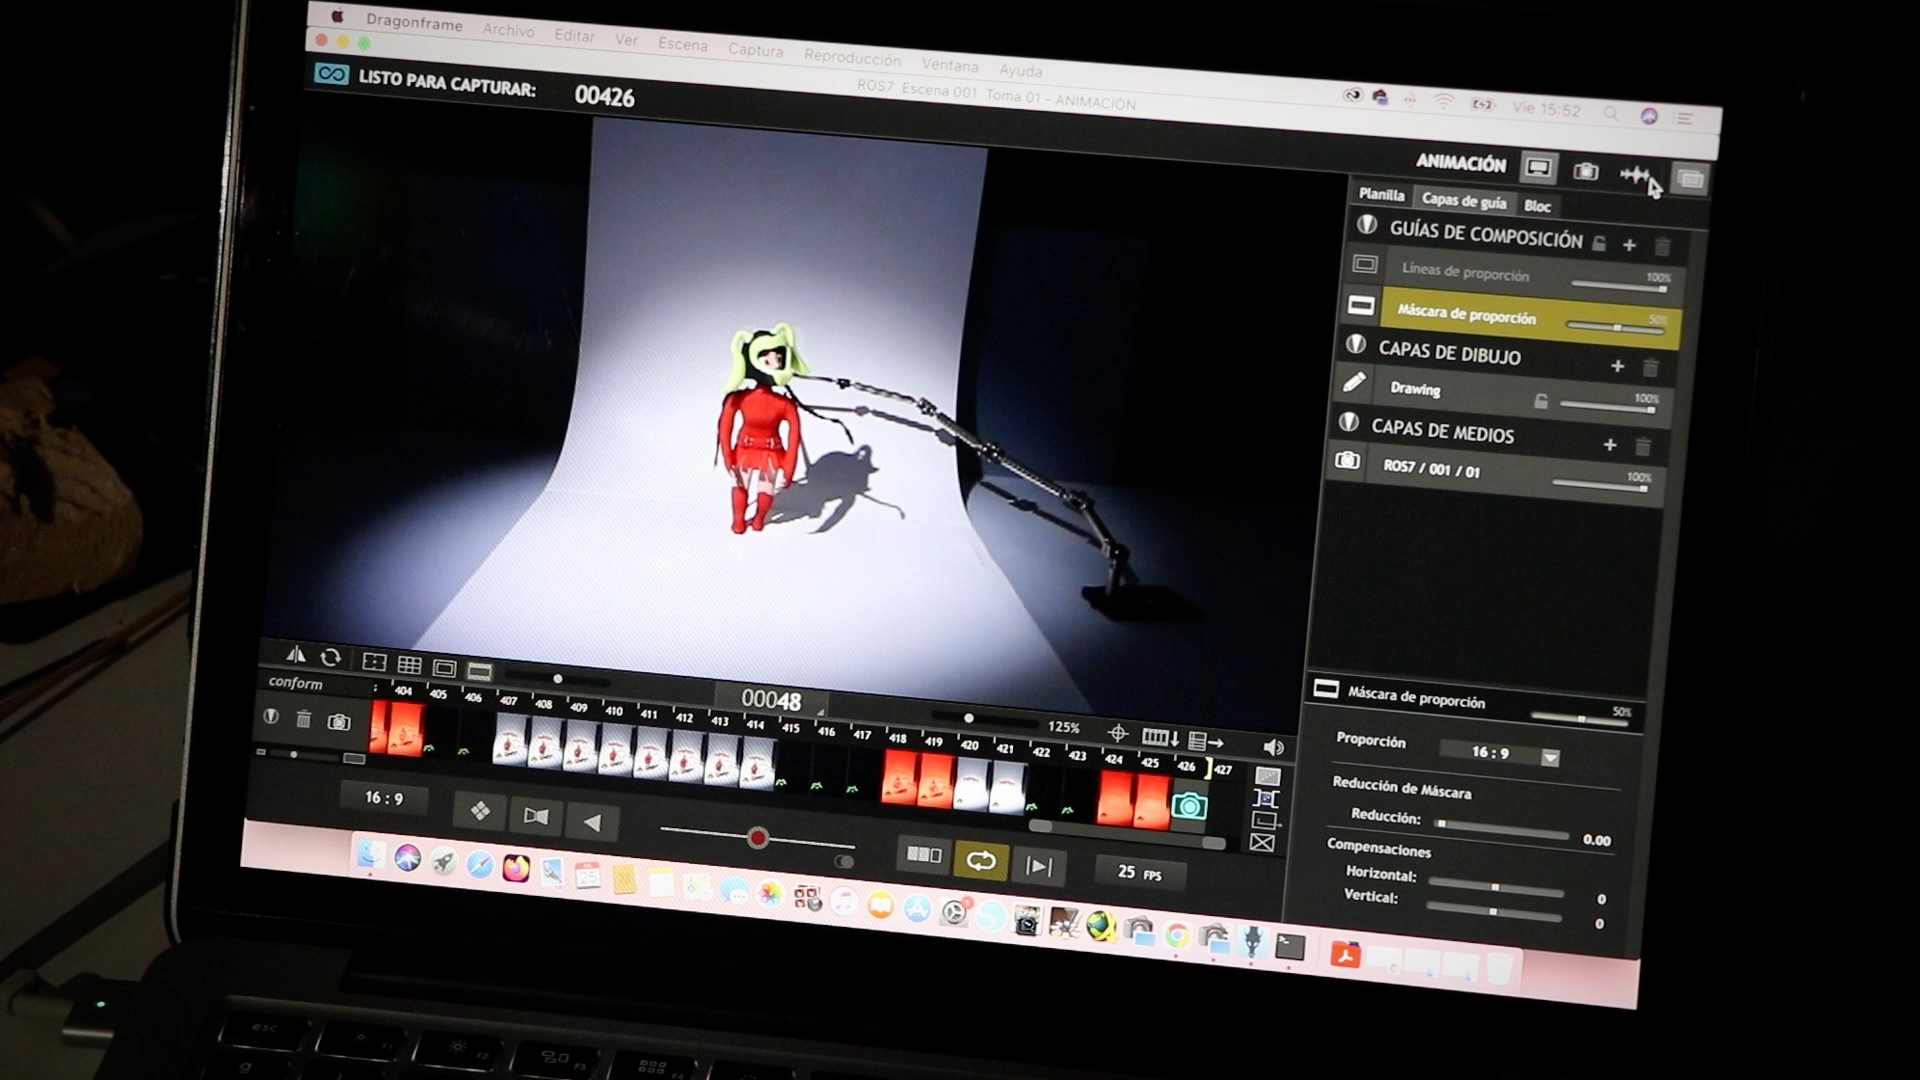Open the Animation workspace monitor icon
Image resolution: width=1920 pixels, height=1080 pixels.
click(x=1538, y=168)
